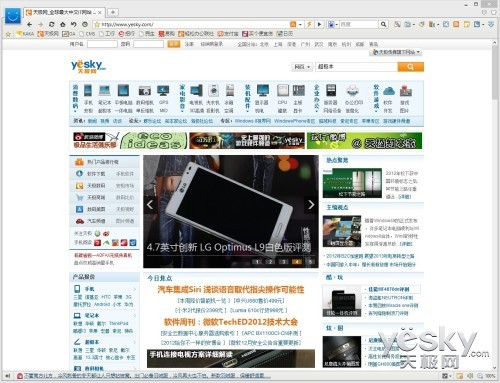Click the printer category icon

point(352,91)
